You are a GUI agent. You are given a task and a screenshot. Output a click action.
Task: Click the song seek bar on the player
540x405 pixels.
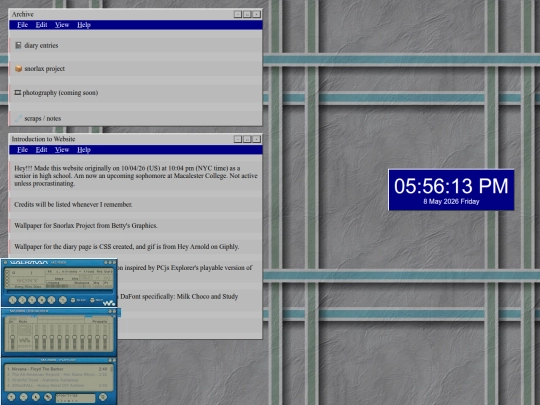(x=60, y=292)
